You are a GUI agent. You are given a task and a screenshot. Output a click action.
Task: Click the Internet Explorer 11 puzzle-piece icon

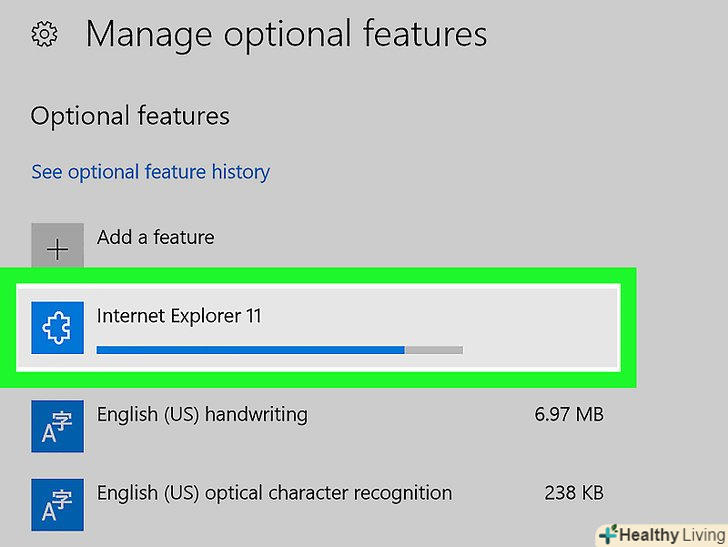pos(57,327)
